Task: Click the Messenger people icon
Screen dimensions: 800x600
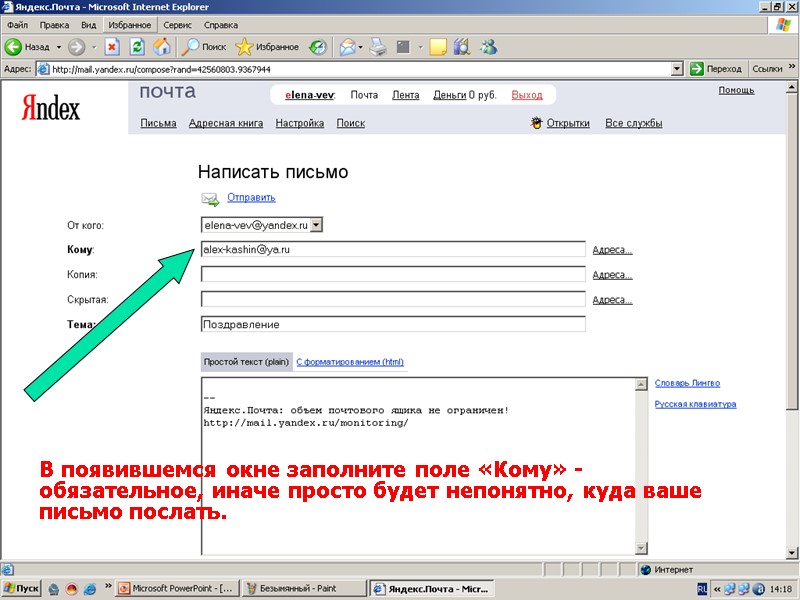Action: click(x=488, y=47)
